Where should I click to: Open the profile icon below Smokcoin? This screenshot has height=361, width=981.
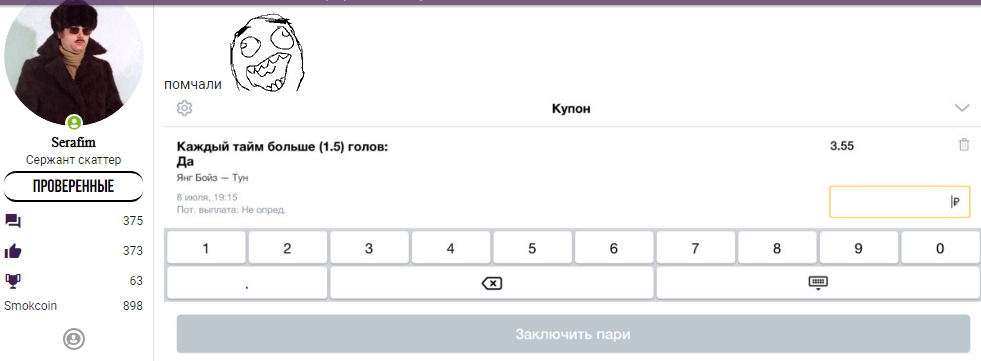click(74, 339)
